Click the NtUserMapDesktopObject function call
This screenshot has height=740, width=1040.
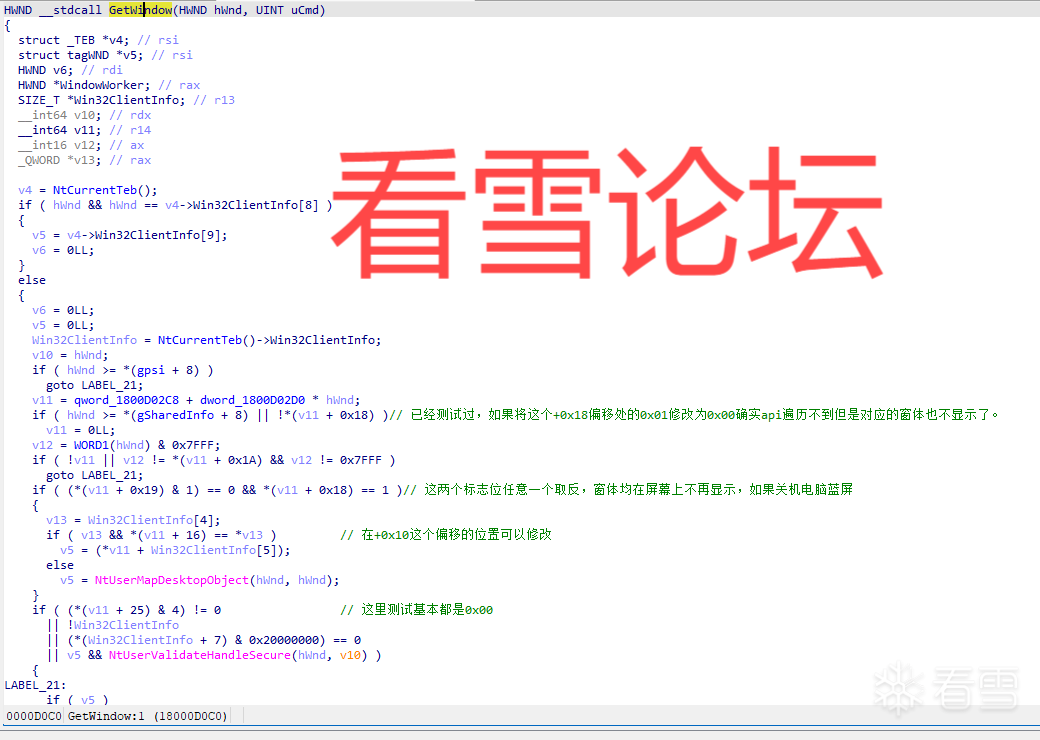[x=172, y=580]
